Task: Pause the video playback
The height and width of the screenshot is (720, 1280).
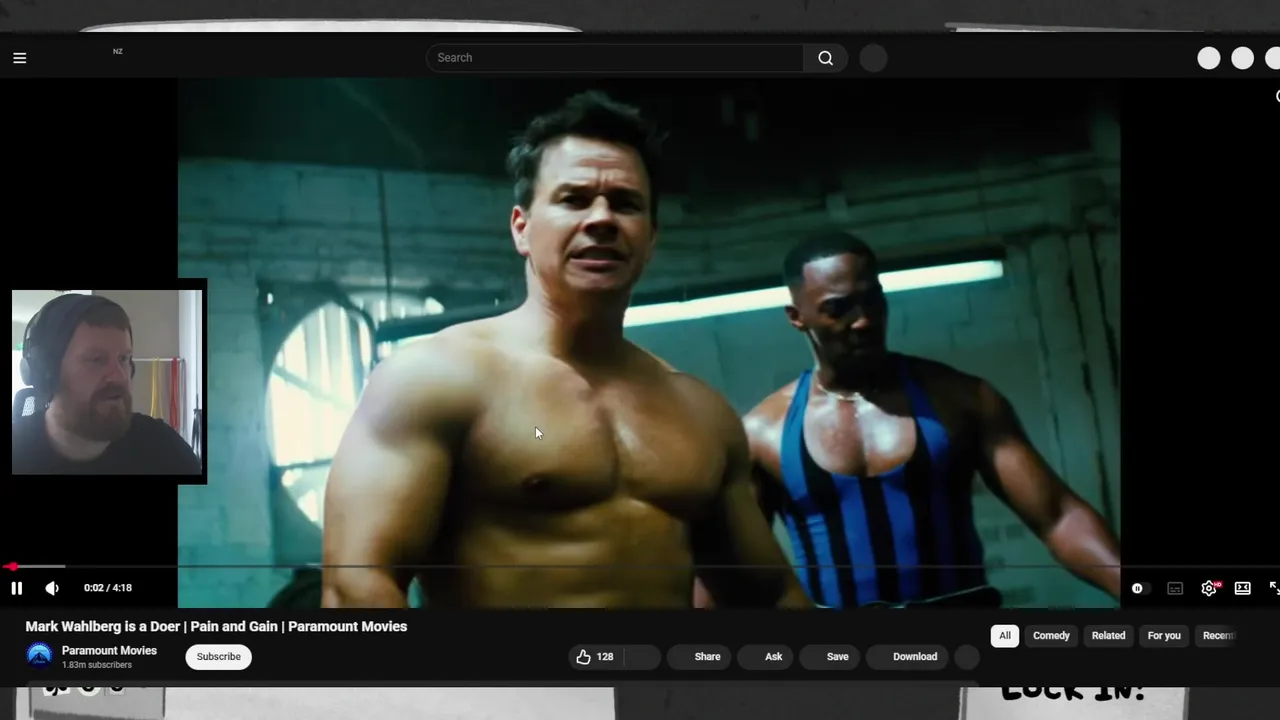Action: (16, 588)
